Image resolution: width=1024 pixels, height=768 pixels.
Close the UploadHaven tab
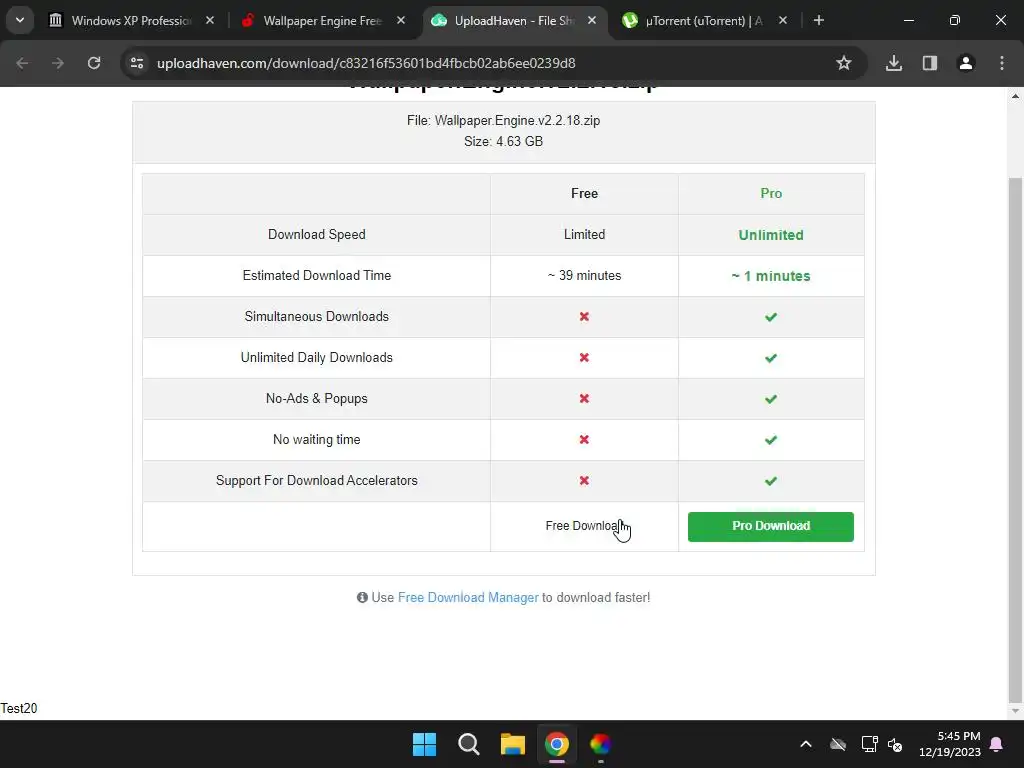pos(592,21)
